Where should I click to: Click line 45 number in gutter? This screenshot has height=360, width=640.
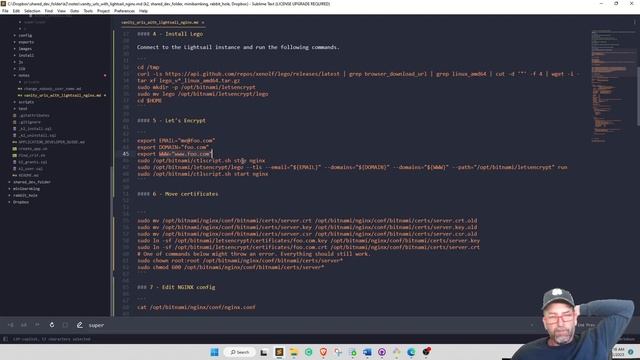pyautogui.click(x=126, y=154)
